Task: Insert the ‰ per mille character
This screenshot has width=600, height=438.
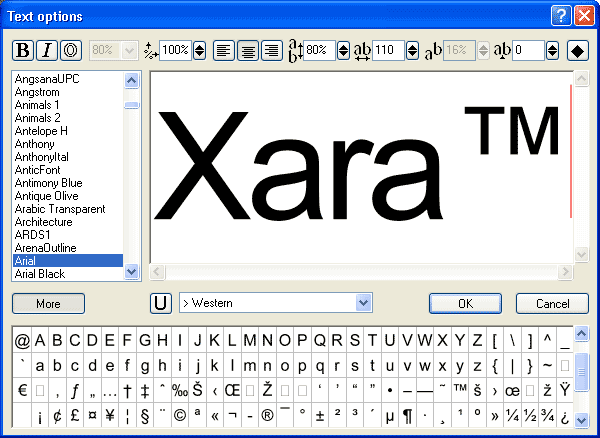Action: 180,391
